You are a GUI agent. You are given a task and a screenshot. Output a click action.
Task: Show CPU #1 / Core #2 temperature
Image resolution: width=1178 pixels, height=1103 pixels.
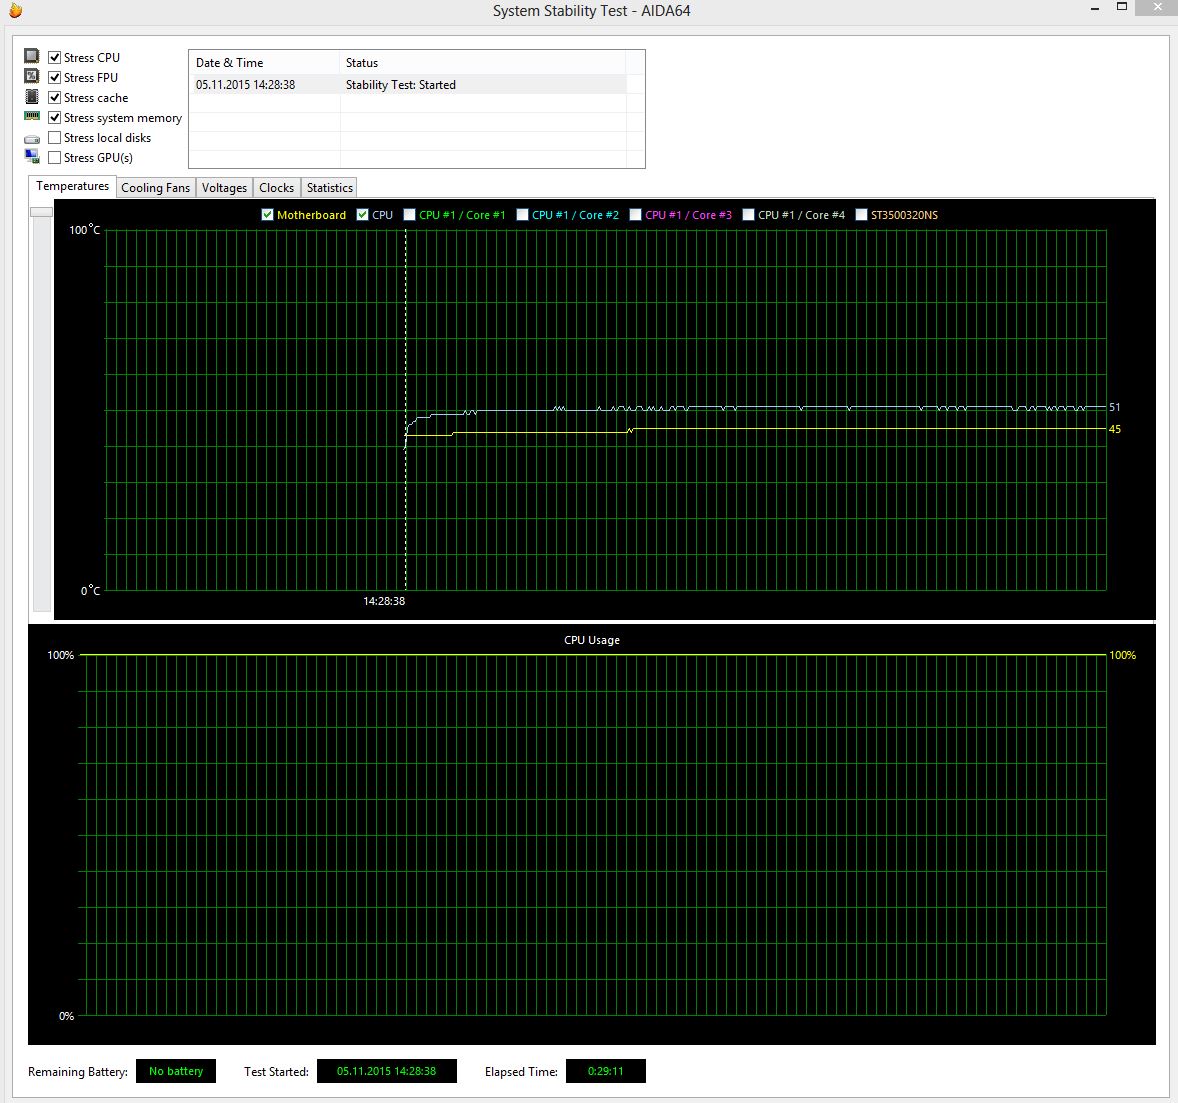click(x=522, y=215)
